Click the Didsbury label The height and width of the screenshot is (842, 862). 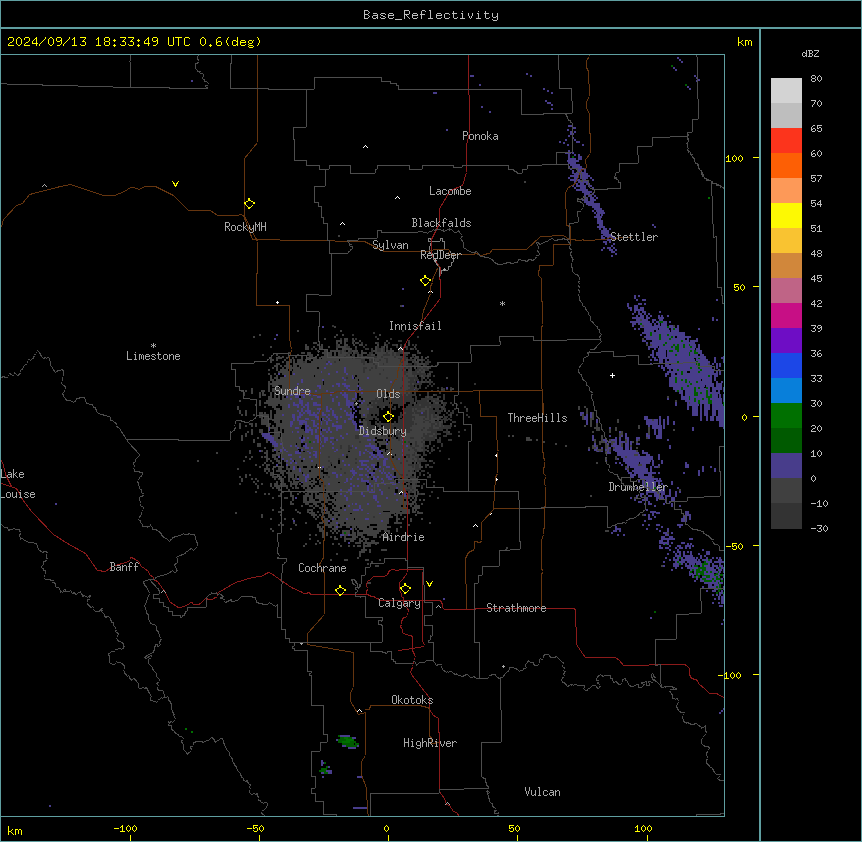(x=383, y=431)
